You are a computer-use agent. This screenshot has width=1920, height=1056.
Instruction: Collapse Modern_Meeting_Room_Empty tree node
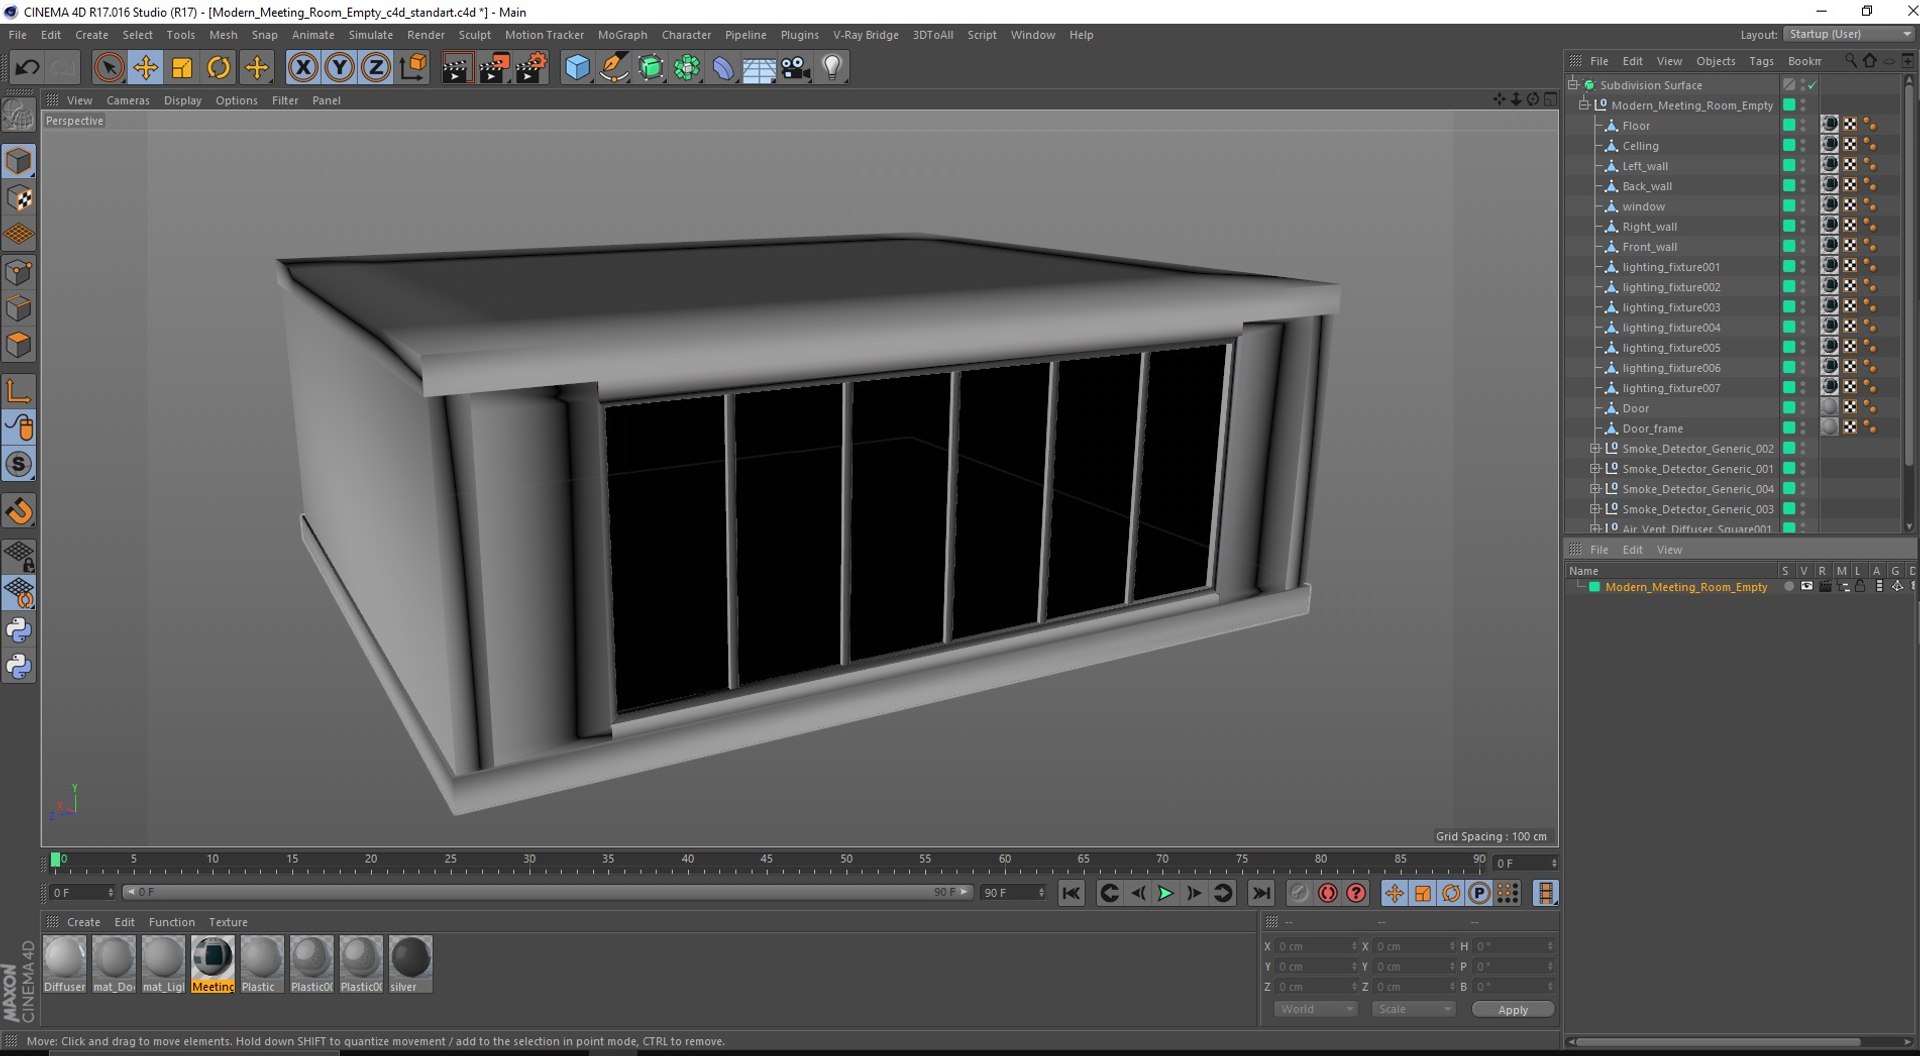pos(1584,105)
